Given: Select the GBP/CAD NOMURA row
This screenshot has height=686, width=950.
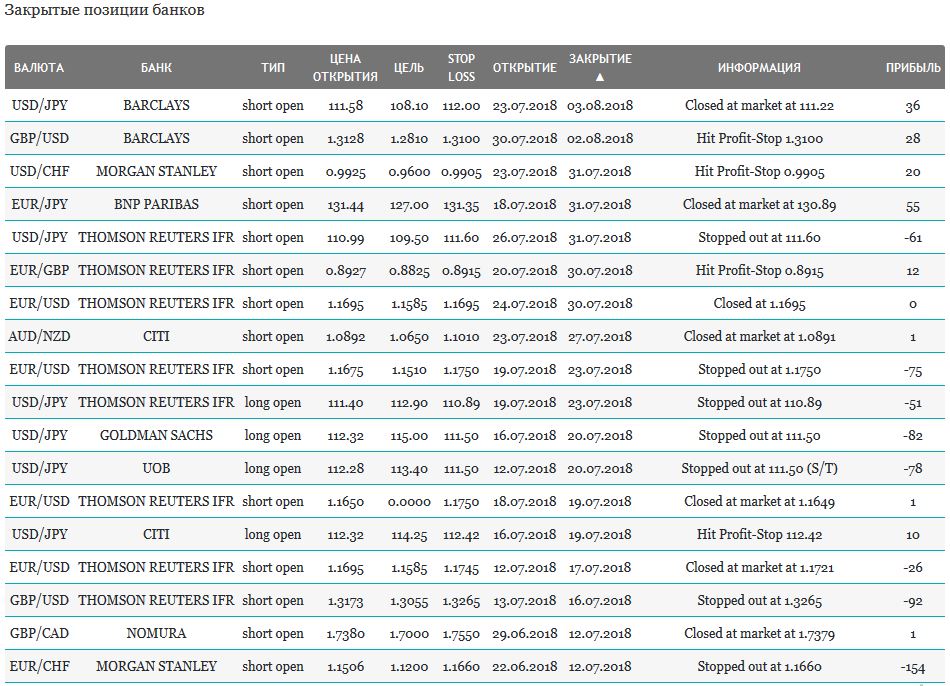Looking at the screenshot, I should pyautogui.click(x=475, y=634).
